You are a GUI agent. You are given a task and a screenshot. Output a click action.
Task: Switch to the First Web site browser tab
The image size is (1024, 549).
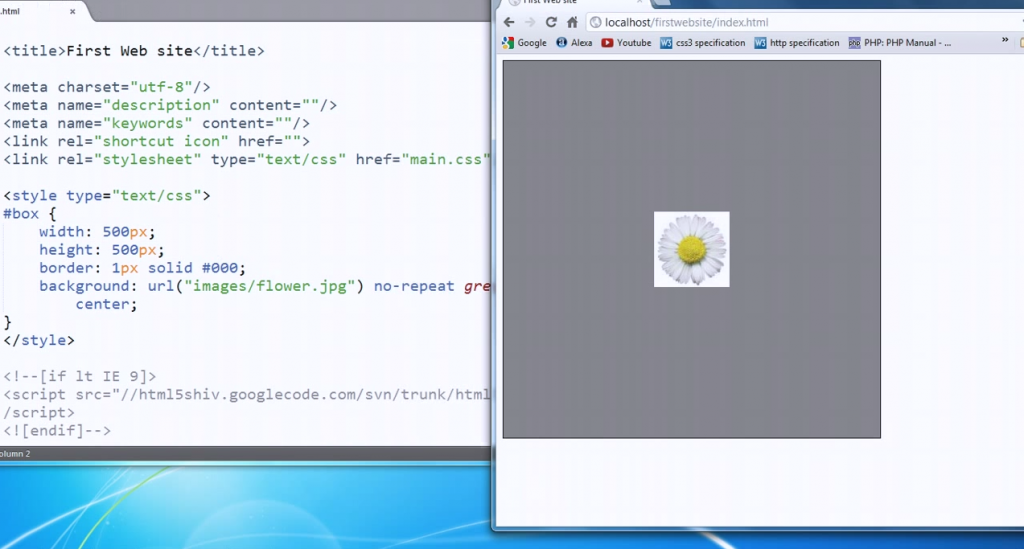550,3
